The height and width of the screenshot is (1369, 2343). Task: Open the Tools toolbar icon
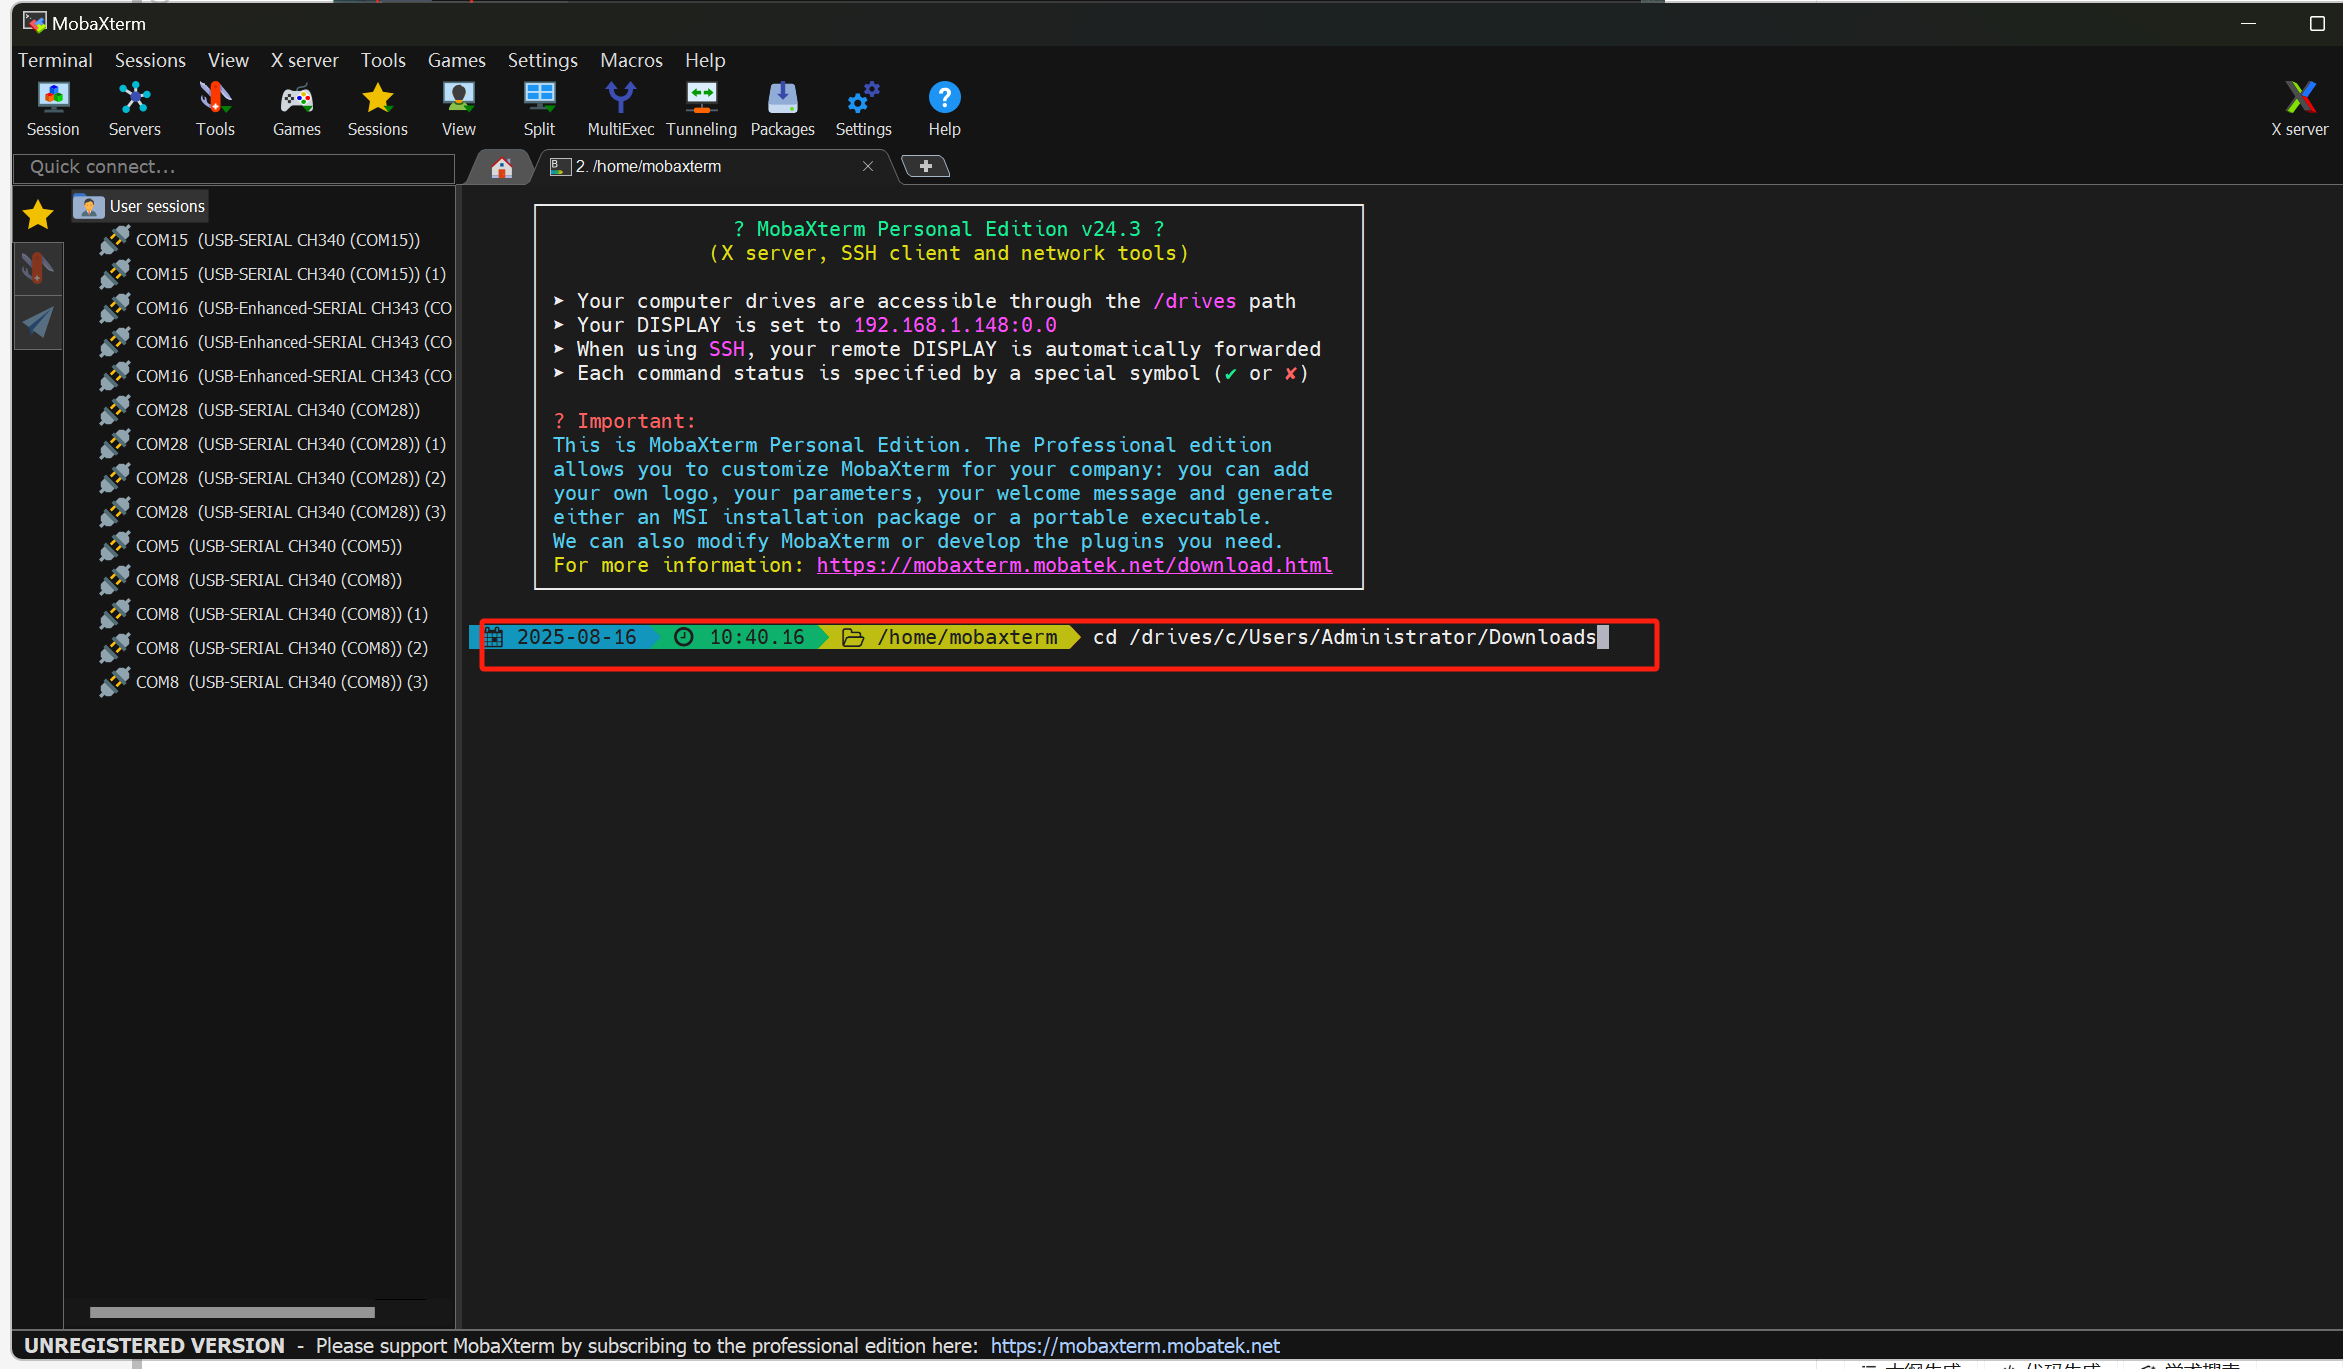coord(215,109)
